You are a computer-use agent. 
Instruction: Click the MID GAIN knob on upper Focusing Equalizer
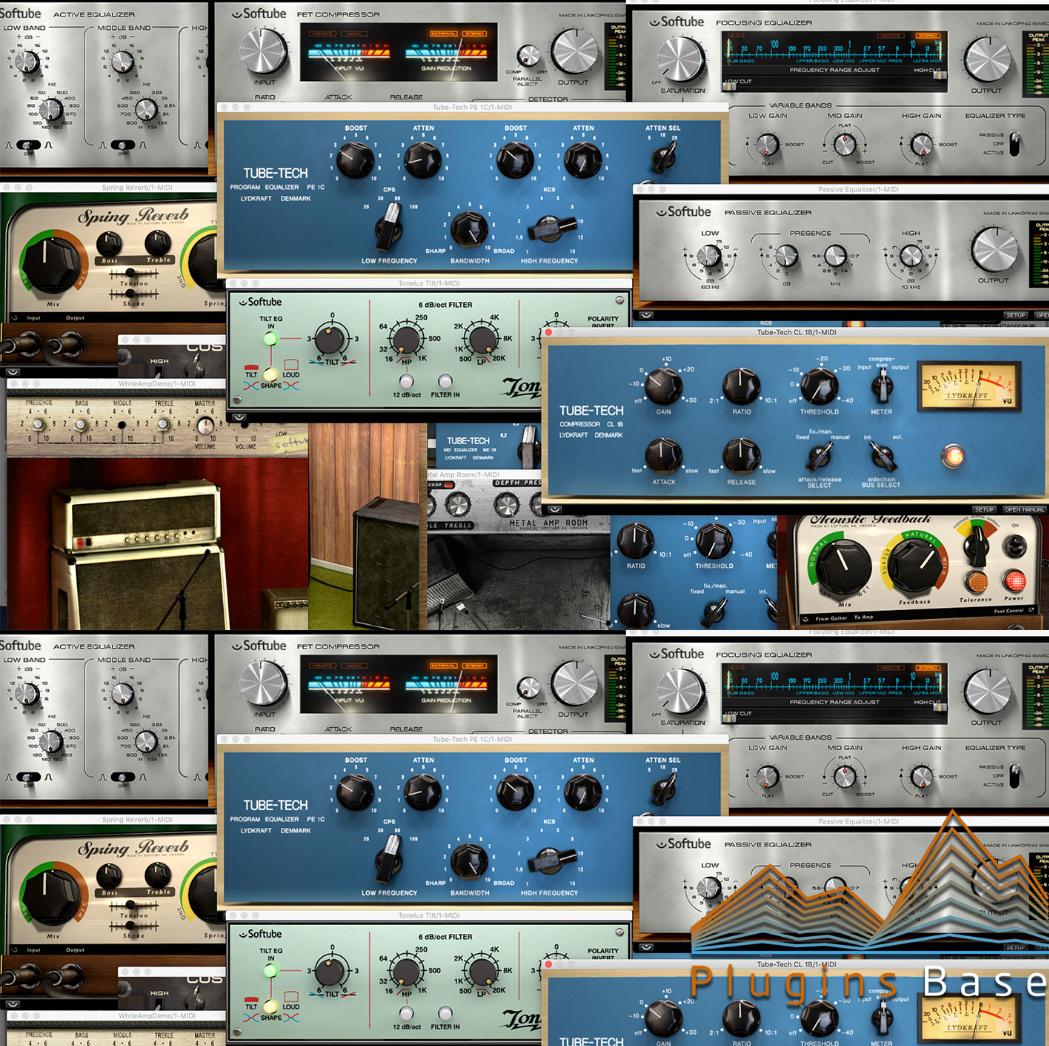(844, 144)
